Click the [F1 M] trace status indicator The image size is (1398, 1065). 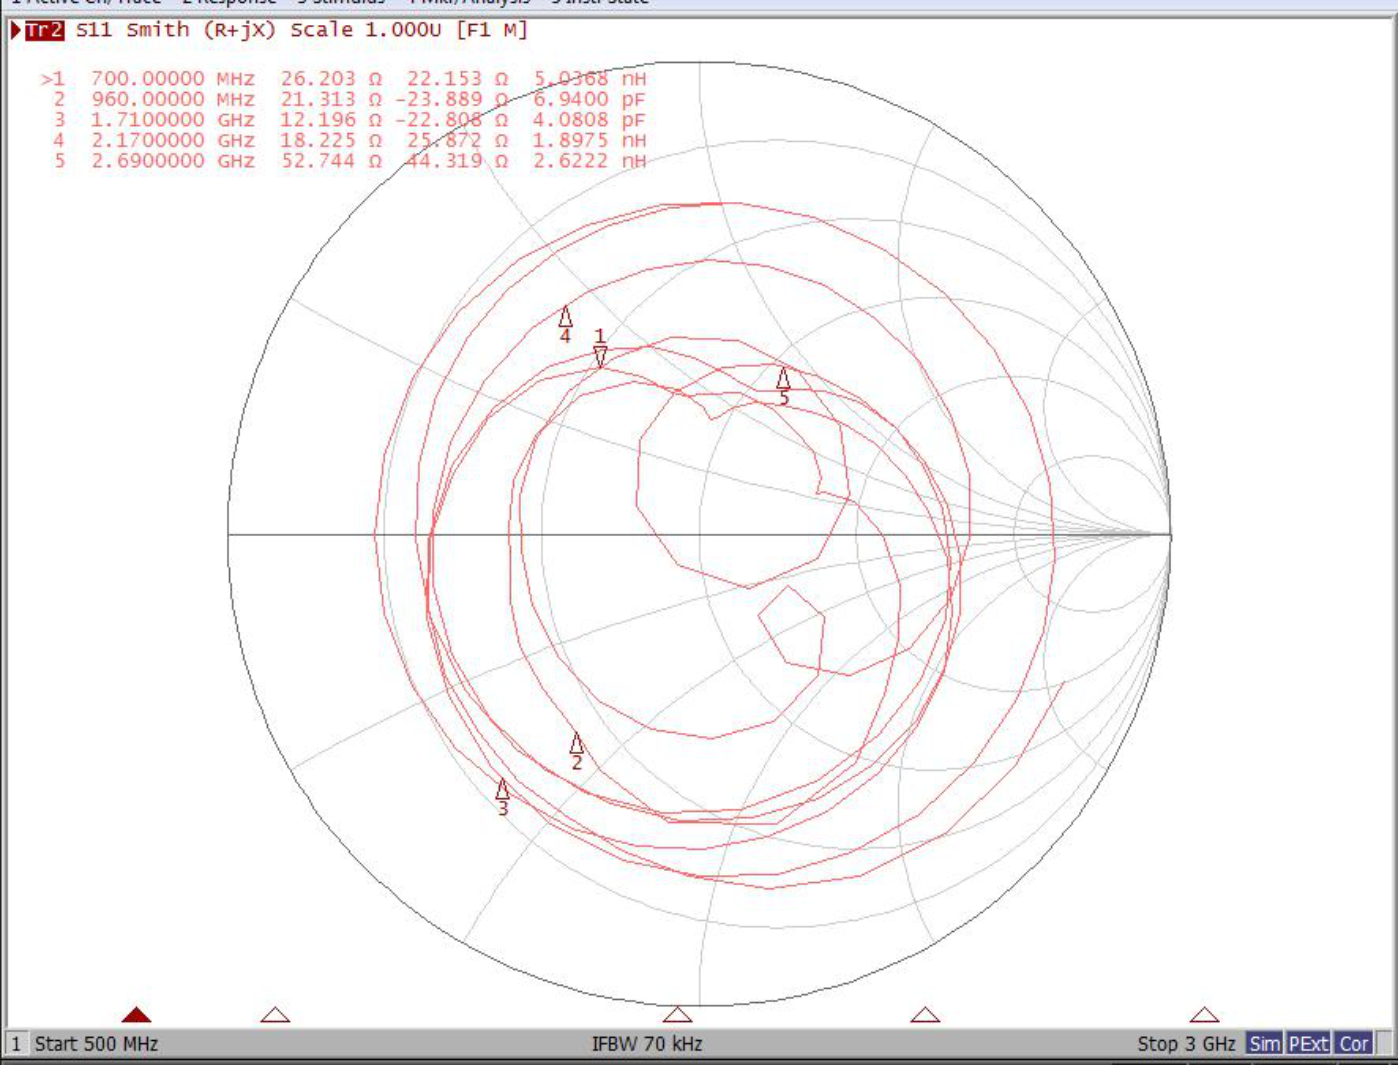491,30
